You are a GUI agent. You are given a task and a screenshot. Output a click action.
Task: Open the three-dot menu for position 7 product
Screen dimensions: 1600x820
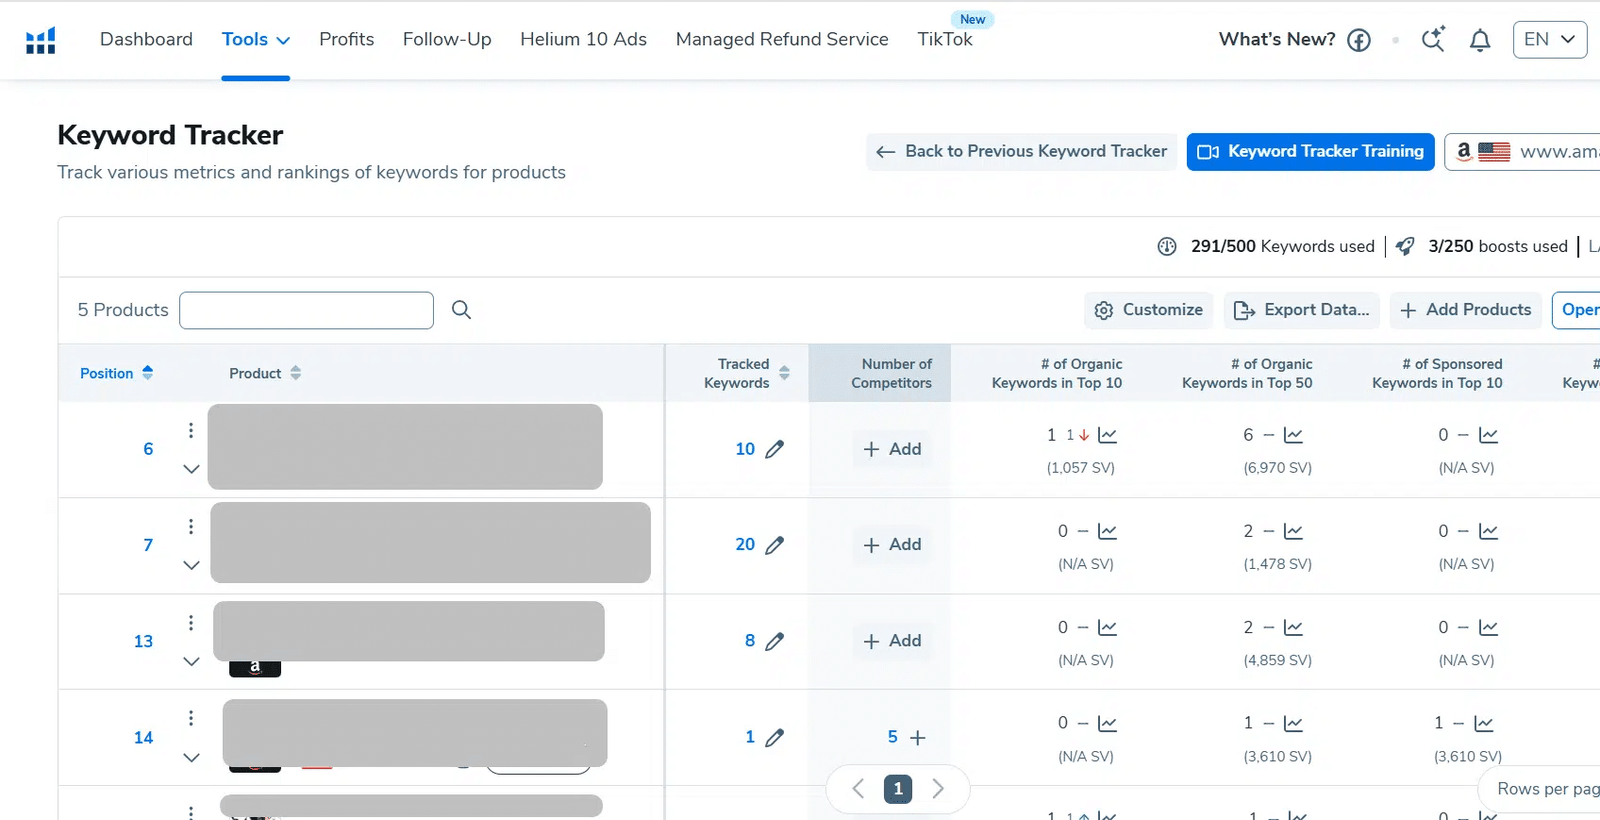191,526
